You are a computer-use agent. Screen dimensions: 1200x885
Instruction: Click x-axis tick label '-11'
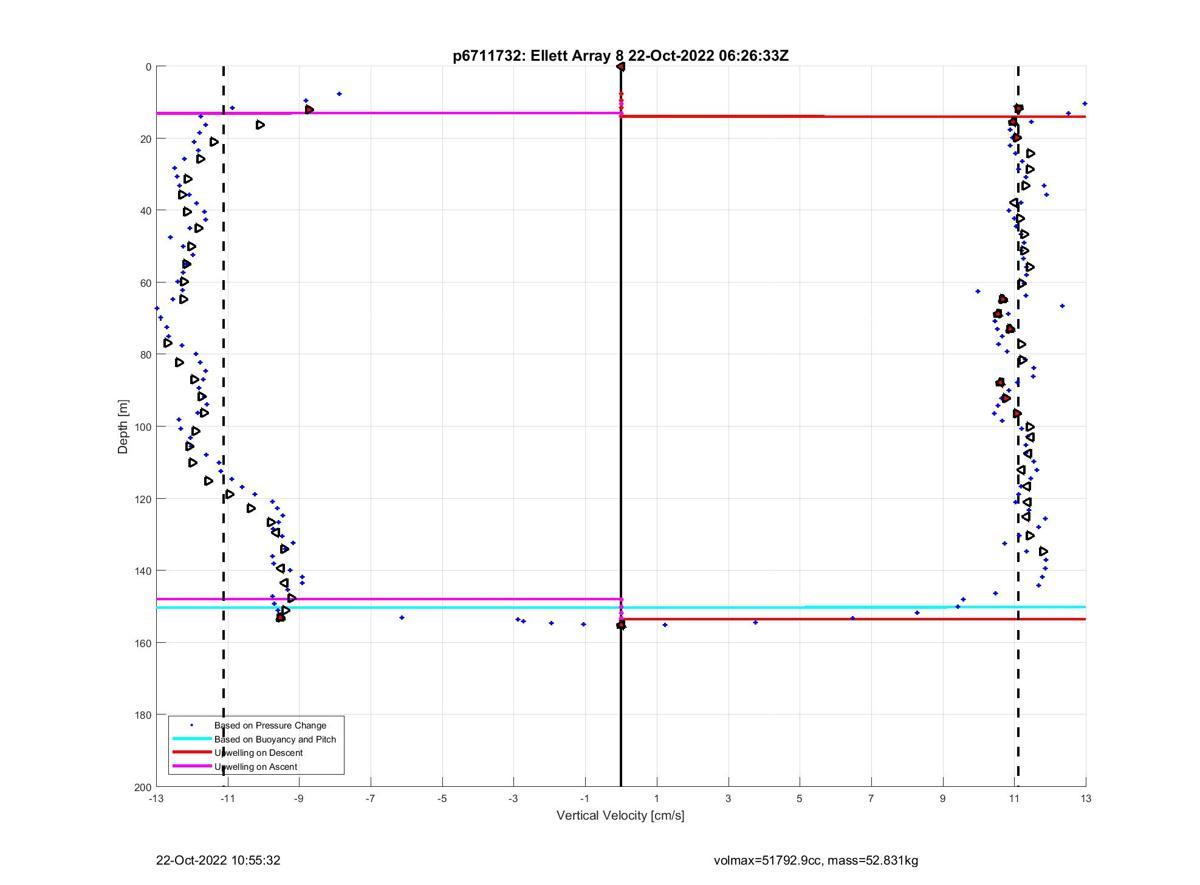pos(227,799)
